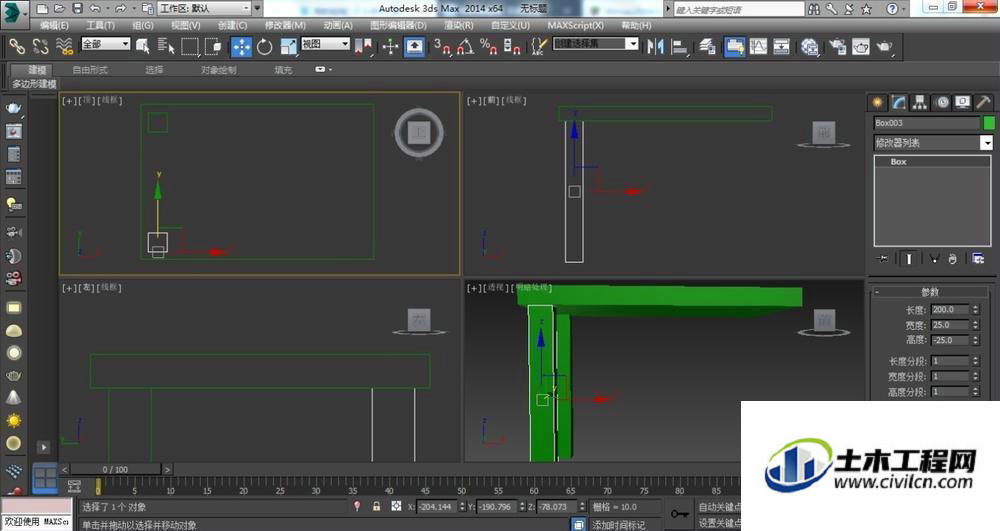The image size is (1000, 531).
Task: Switch to the Modify panel tab
Action: (899, 102)
